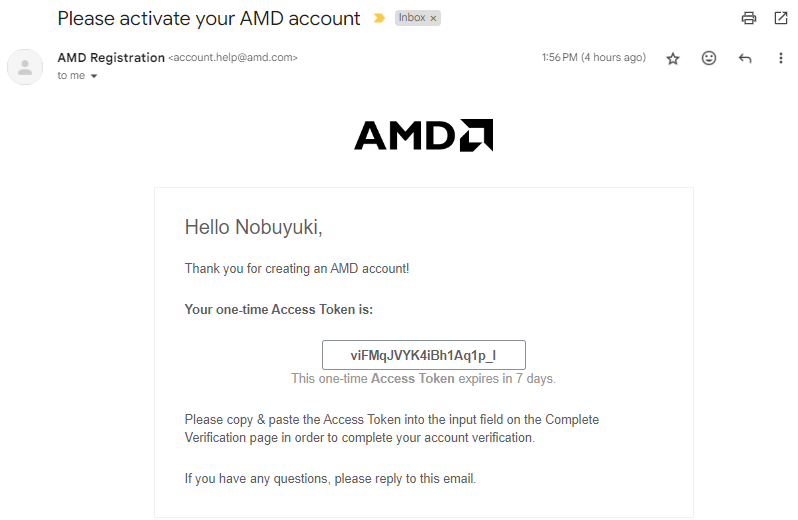Viewport: 798px width, 520px height.
Task: Click the subject "Please activate your AMD account"
Action: (x=209, y=19)
